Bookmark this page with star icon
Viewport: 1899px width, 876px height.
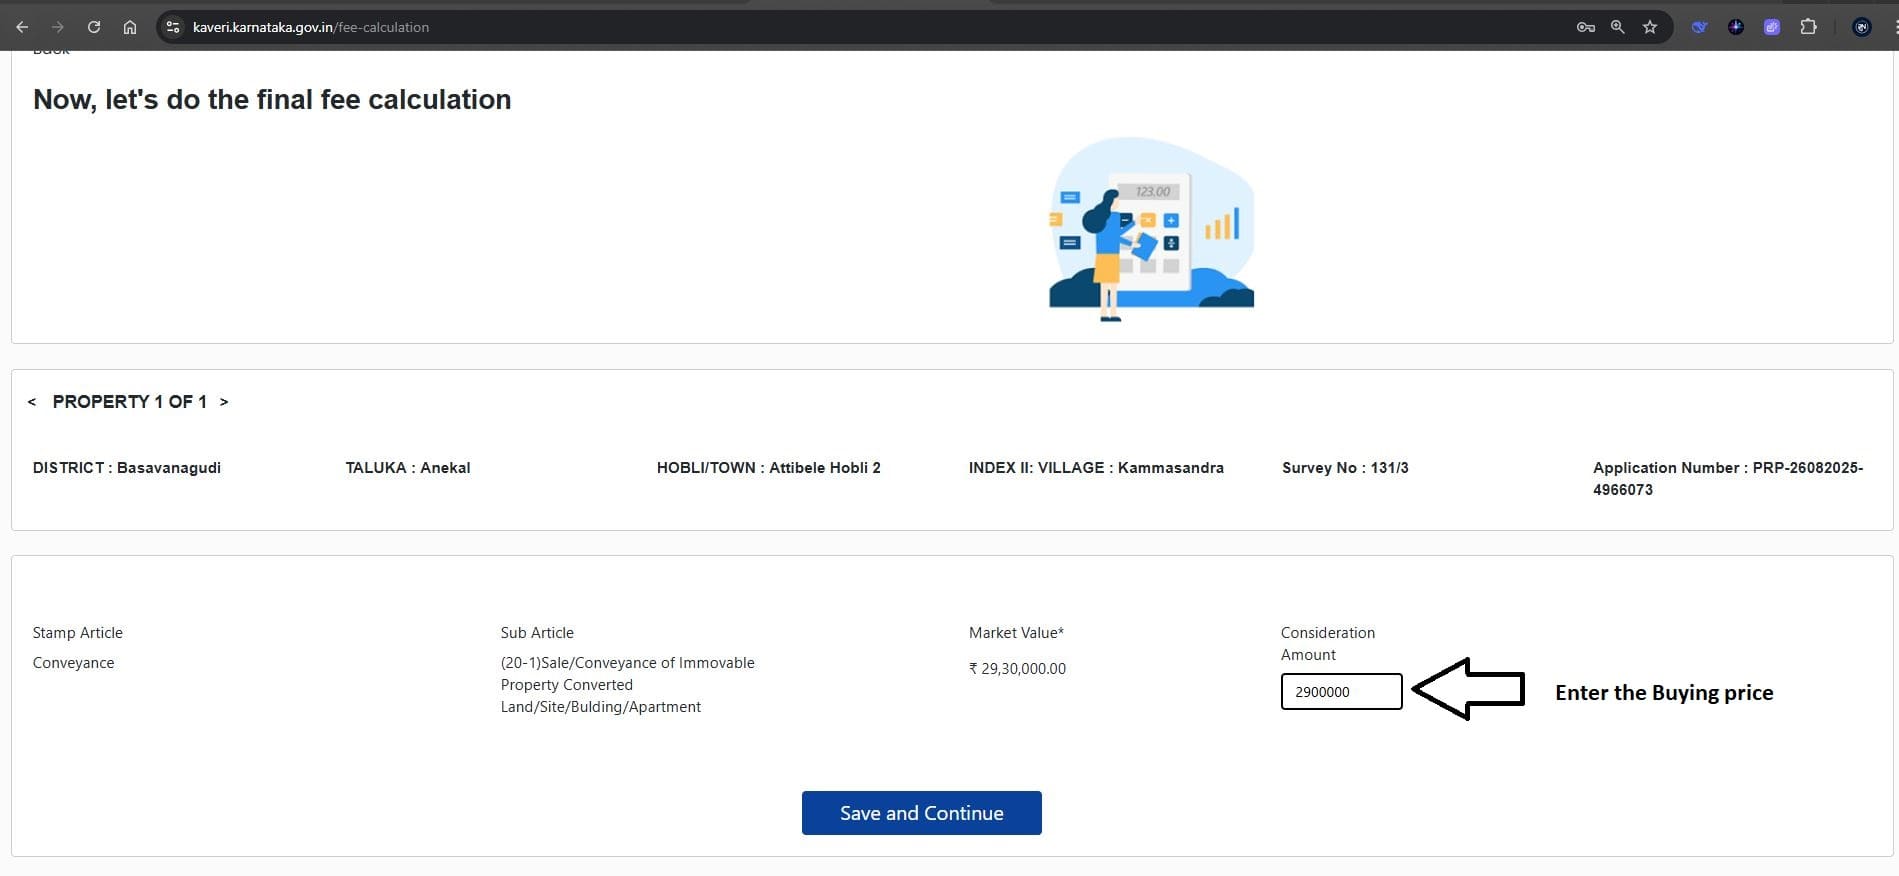point(1650,27)
